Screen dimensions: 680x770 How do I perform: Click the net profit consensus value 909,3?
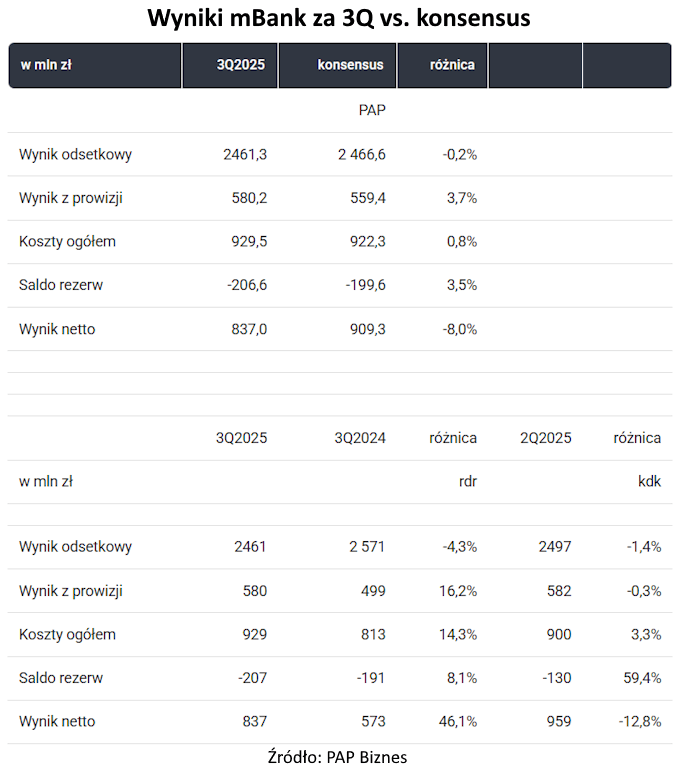366,329
